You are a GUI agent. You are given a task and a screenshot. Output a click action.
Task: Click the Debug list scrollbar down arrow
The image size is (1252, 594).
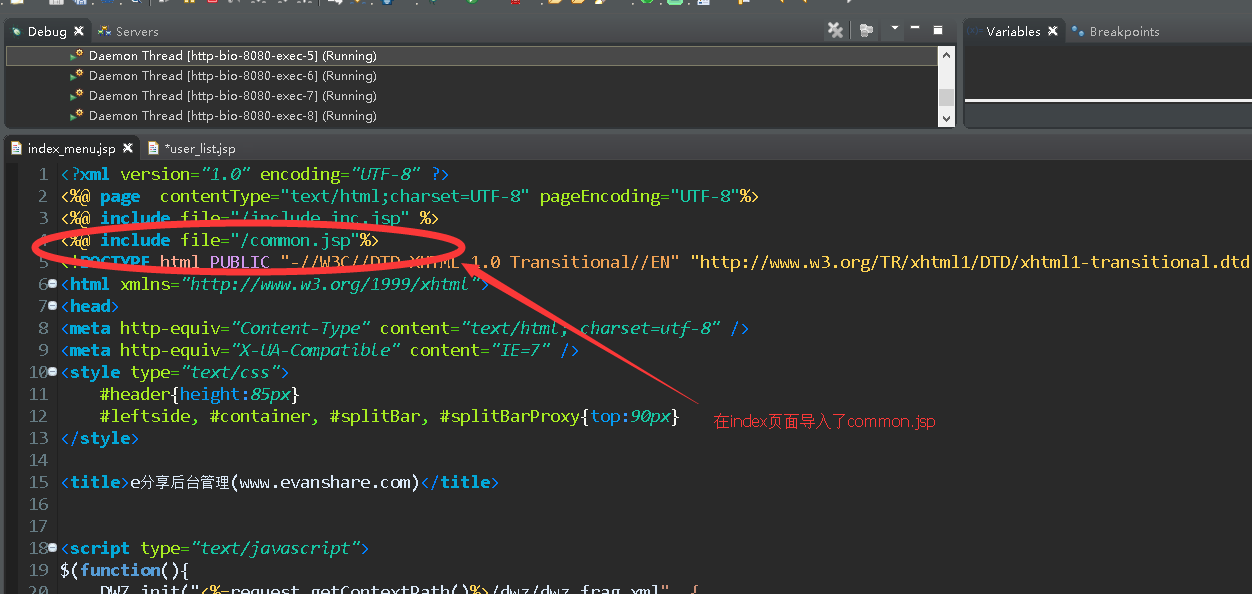click(x=946, y=118)
